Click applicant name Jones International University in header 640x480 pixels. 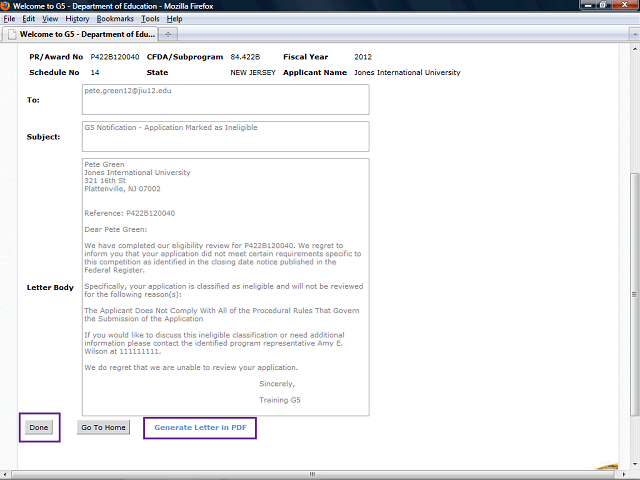point(407,72)
